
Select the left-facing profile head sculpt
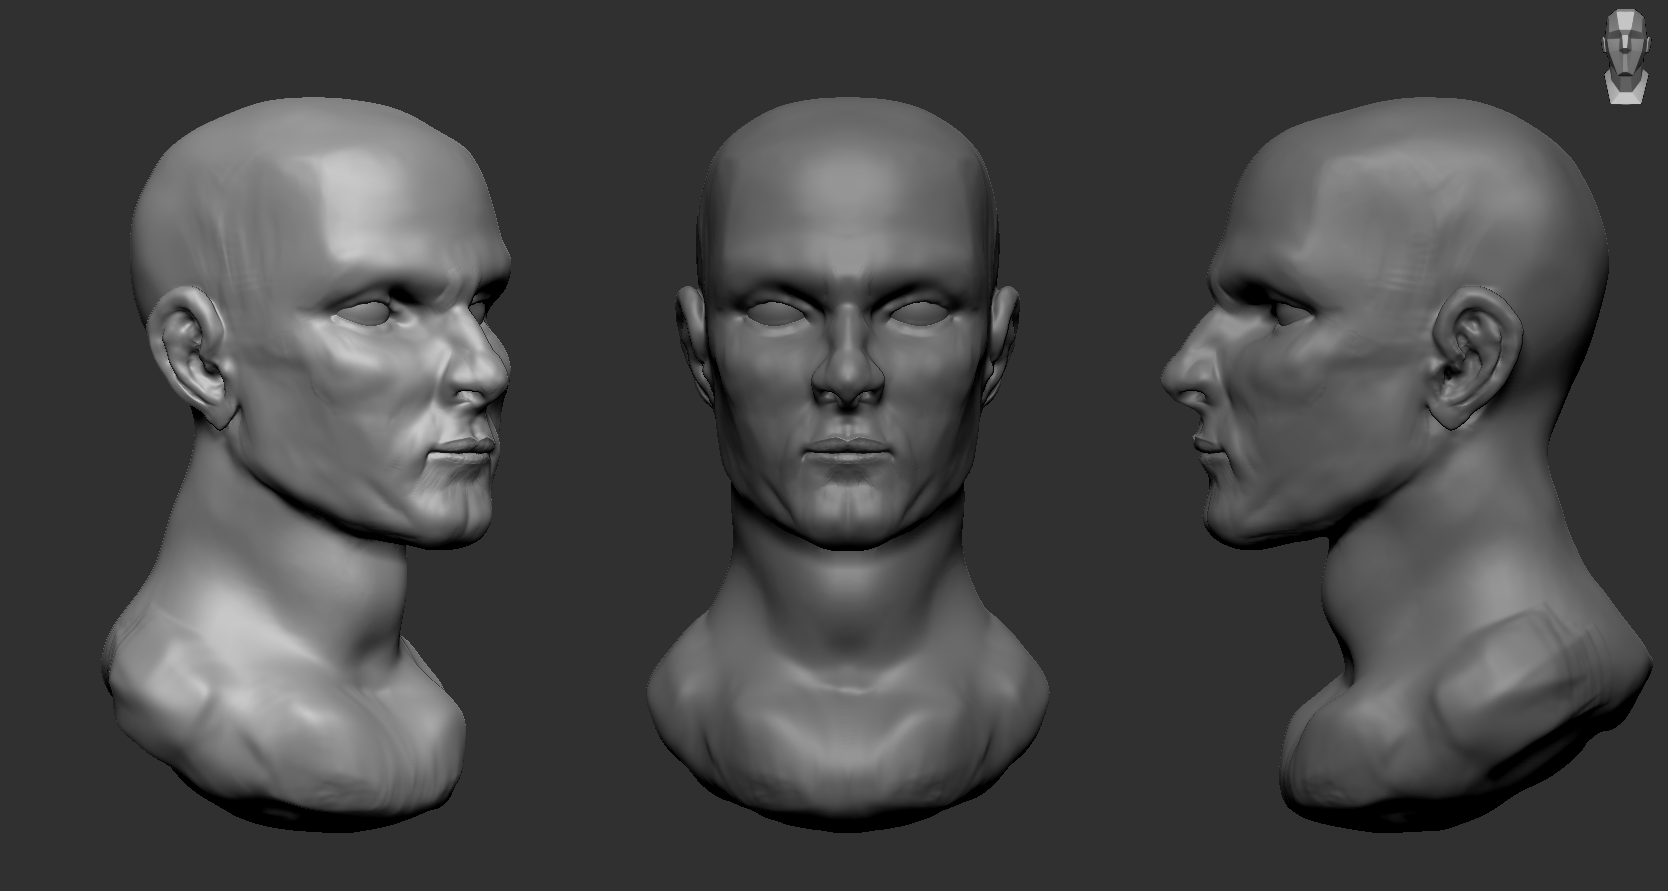tap(1406, 465)
